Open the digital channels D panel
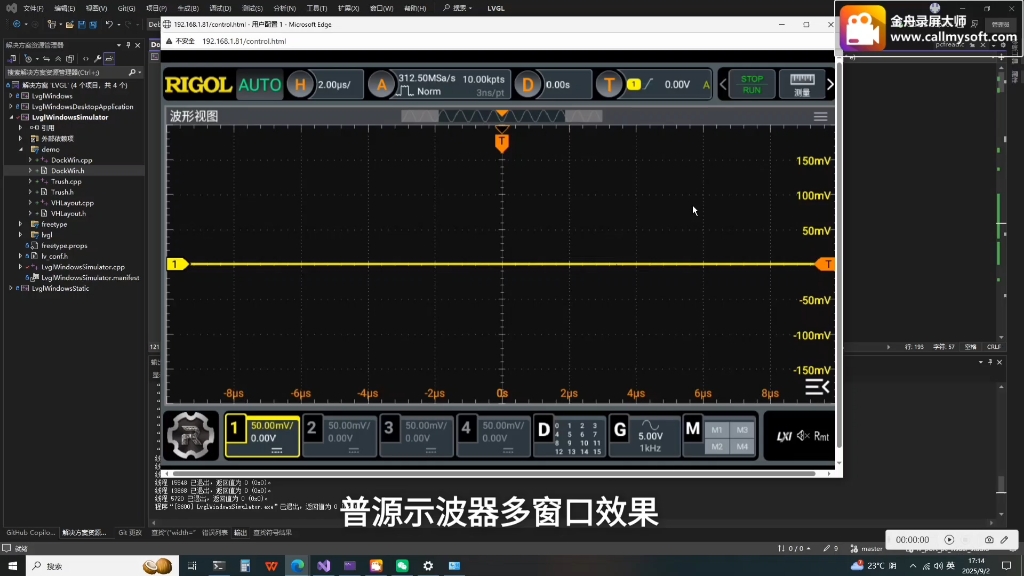This screenshot has width=1024, height=576. (569, 436)
